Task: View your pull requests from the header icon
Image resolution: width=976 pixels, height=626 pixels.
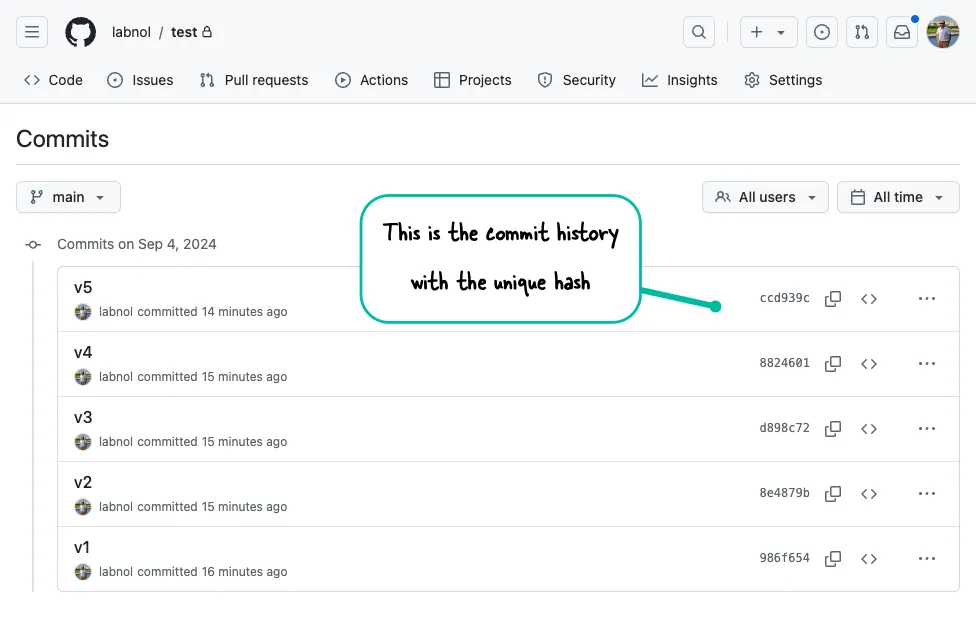Action: [862, 31]
